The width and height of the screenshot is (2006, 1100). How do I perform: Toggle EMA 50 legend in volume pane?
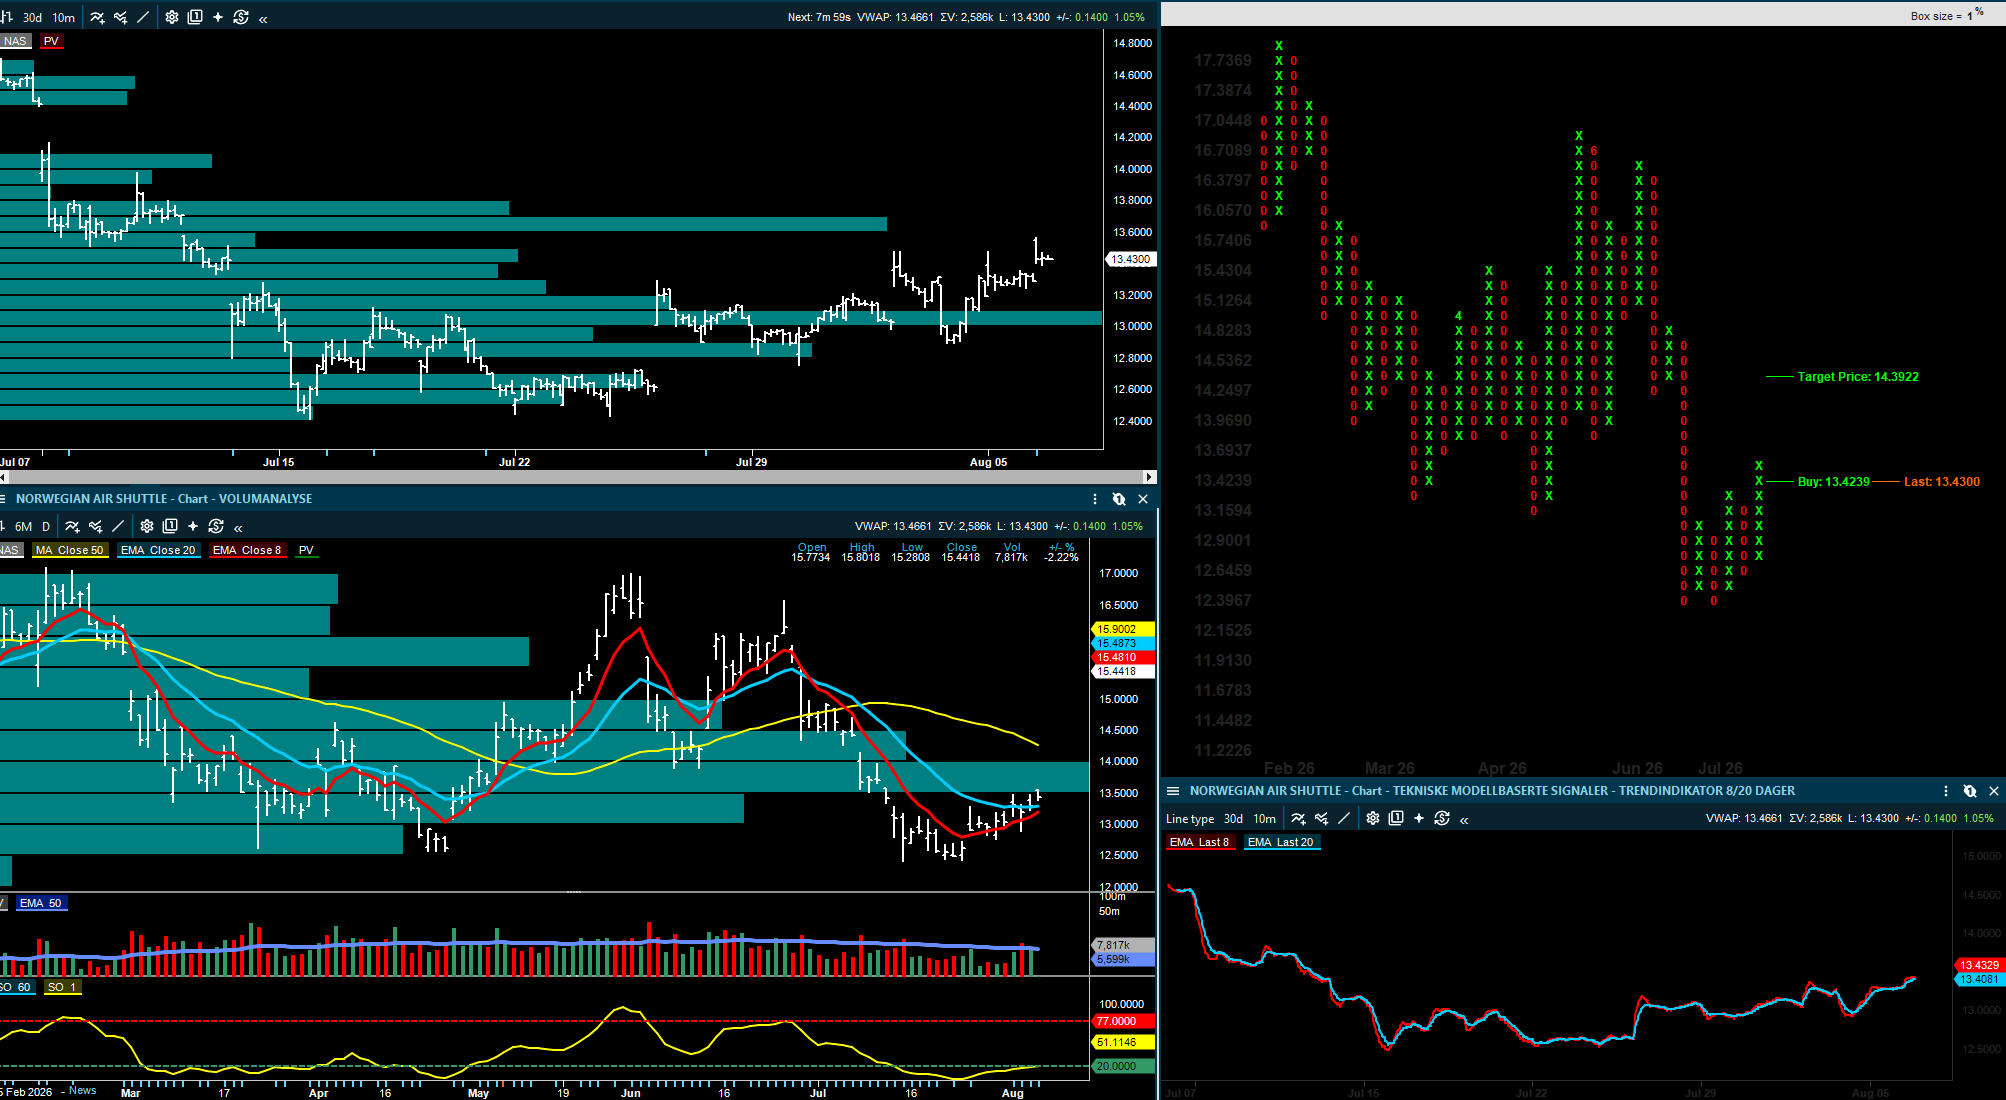tap(41, 903)
